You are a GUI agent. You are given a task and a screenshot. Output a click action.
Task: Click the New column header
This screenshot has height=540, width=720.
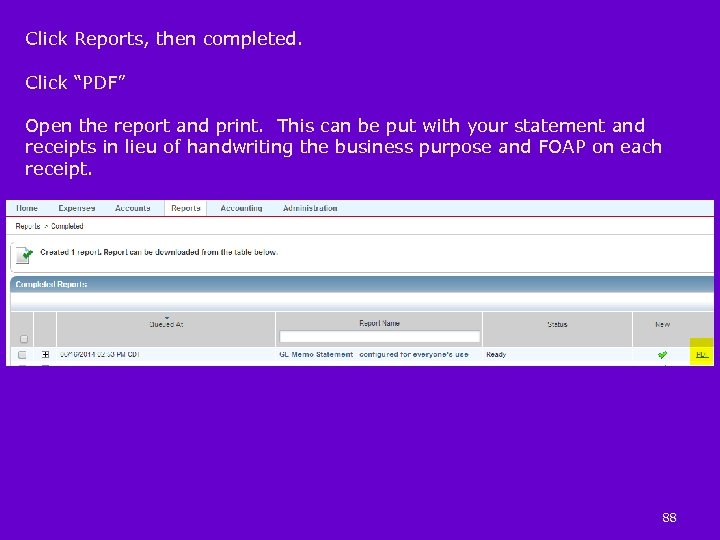pyautogui.click(x=662, y=324)
